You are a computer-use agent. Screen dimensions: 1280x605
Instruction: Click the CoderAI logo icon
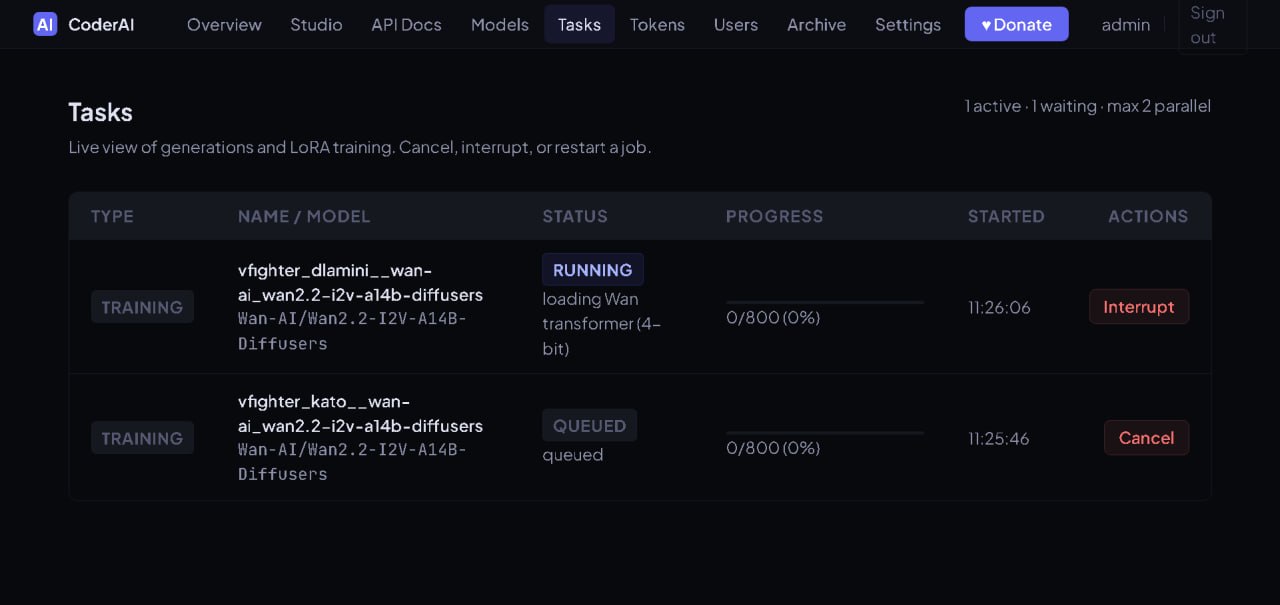click(x=45, y=24)
